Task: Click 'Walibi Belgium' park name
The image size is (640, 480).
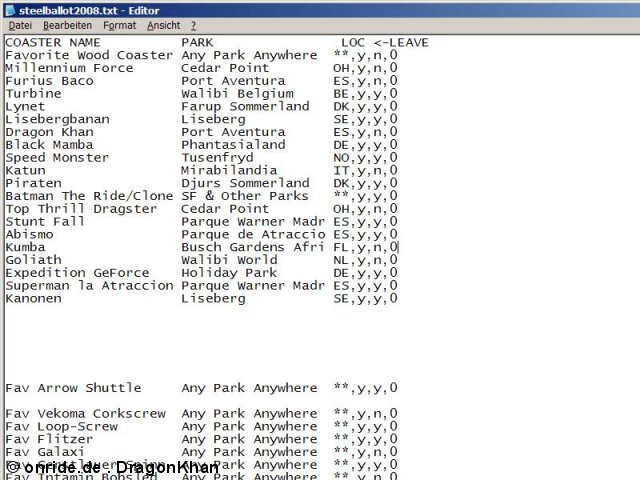Action: (237, 93)
